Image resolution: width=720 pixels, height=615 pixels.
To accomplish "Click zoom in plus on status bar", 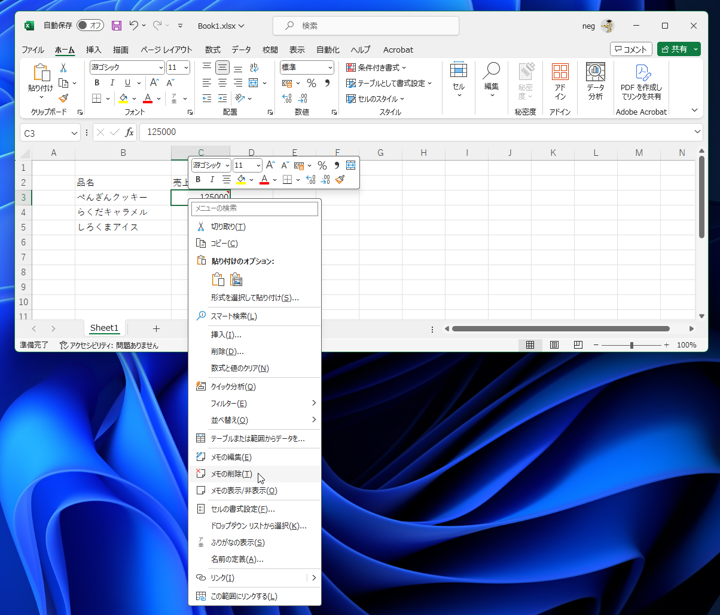I will [x=666, y=344].
